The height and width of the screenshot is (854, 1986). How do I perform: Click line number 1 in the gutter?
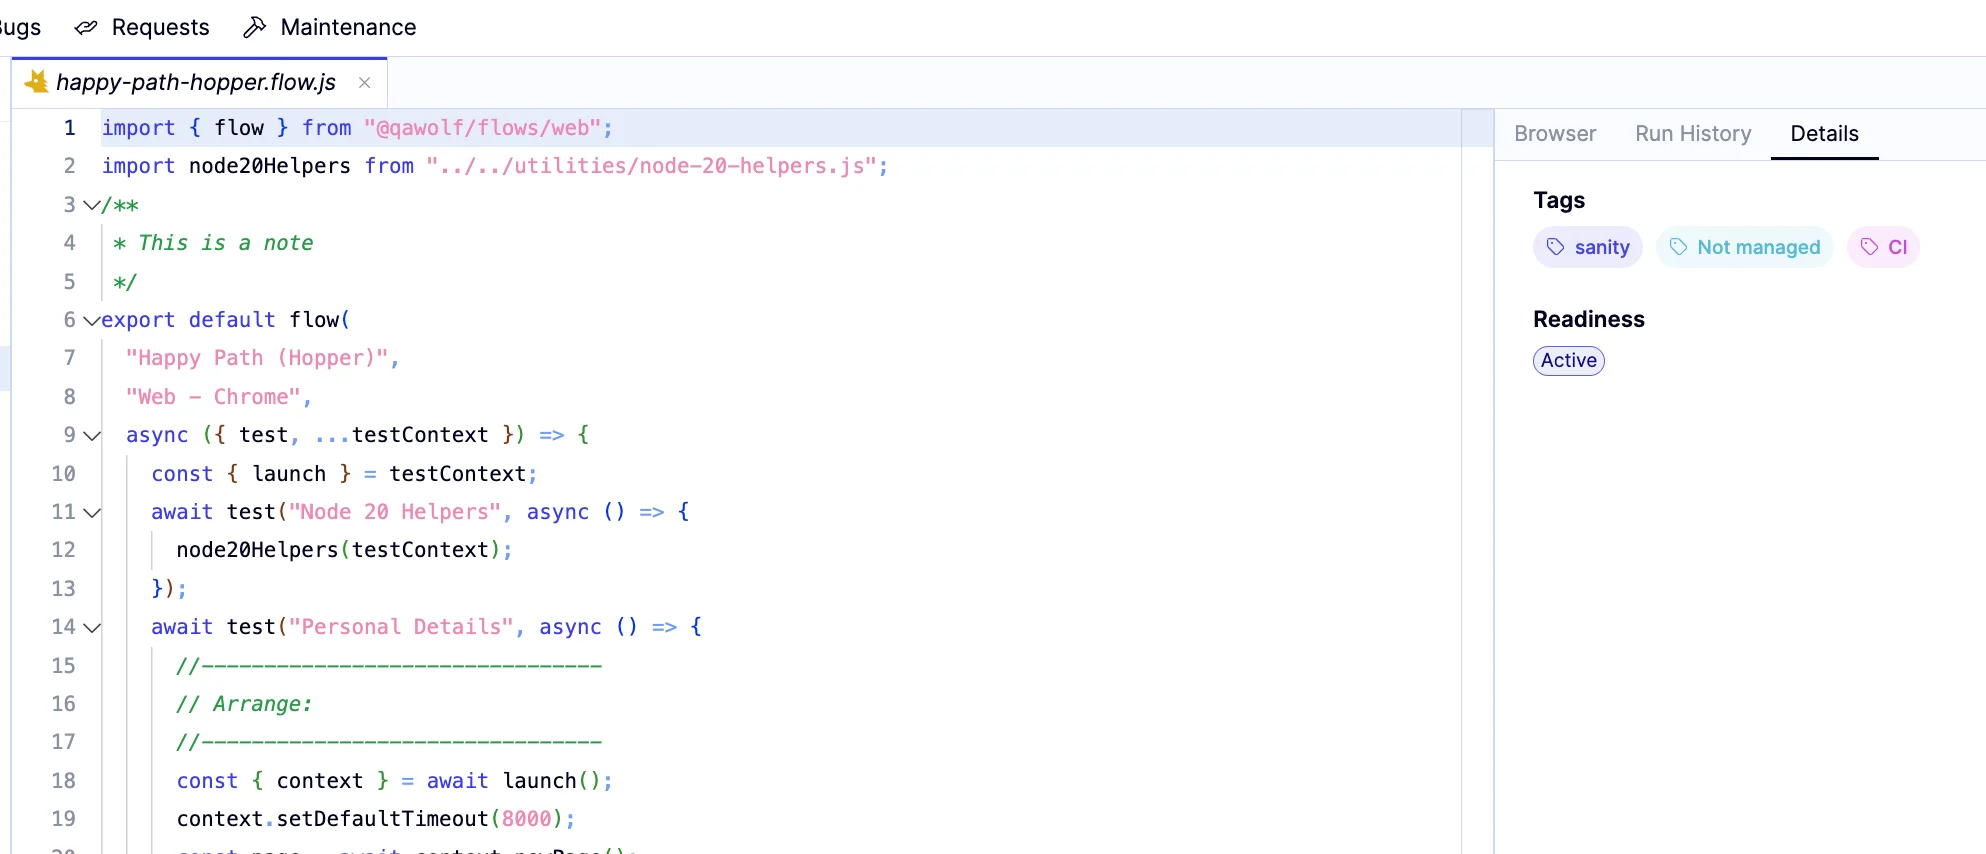[x=69, y=128]
